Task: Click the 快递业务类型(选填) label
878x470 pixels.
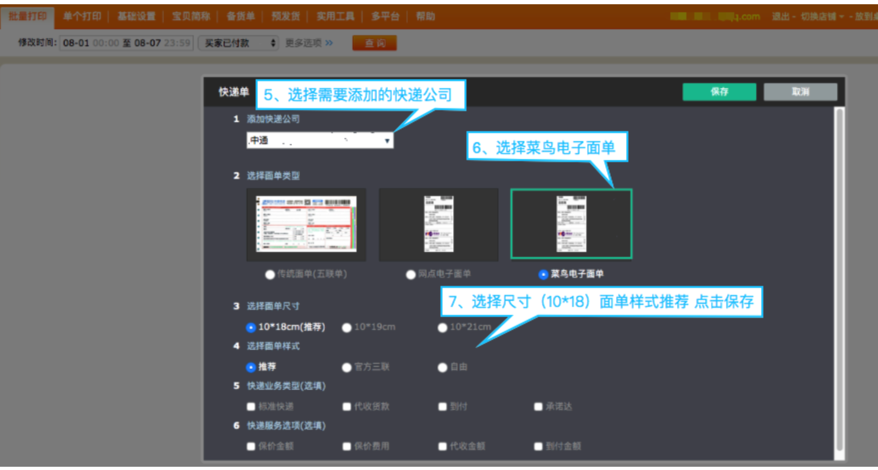Action: tap(286, 386)
